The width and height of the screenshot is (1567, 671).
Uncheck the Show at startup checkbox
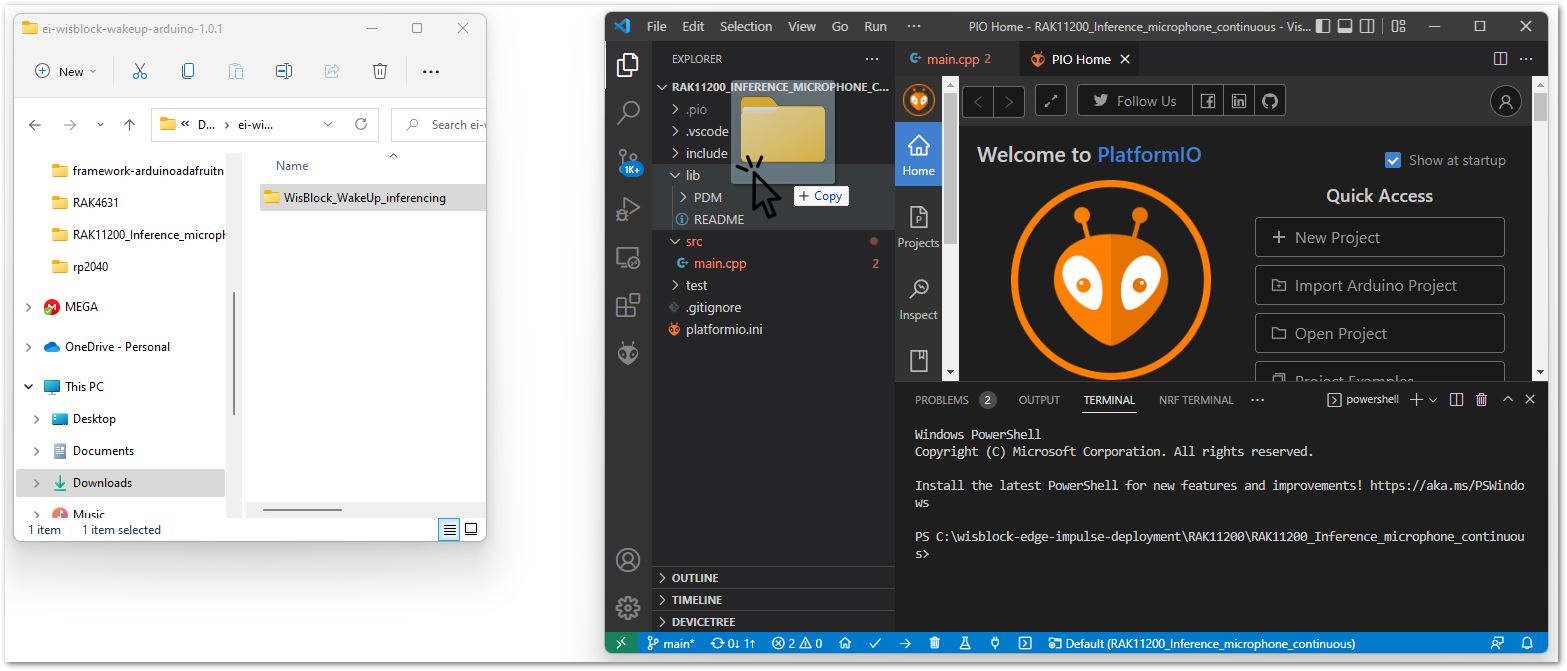point(1393,160)
